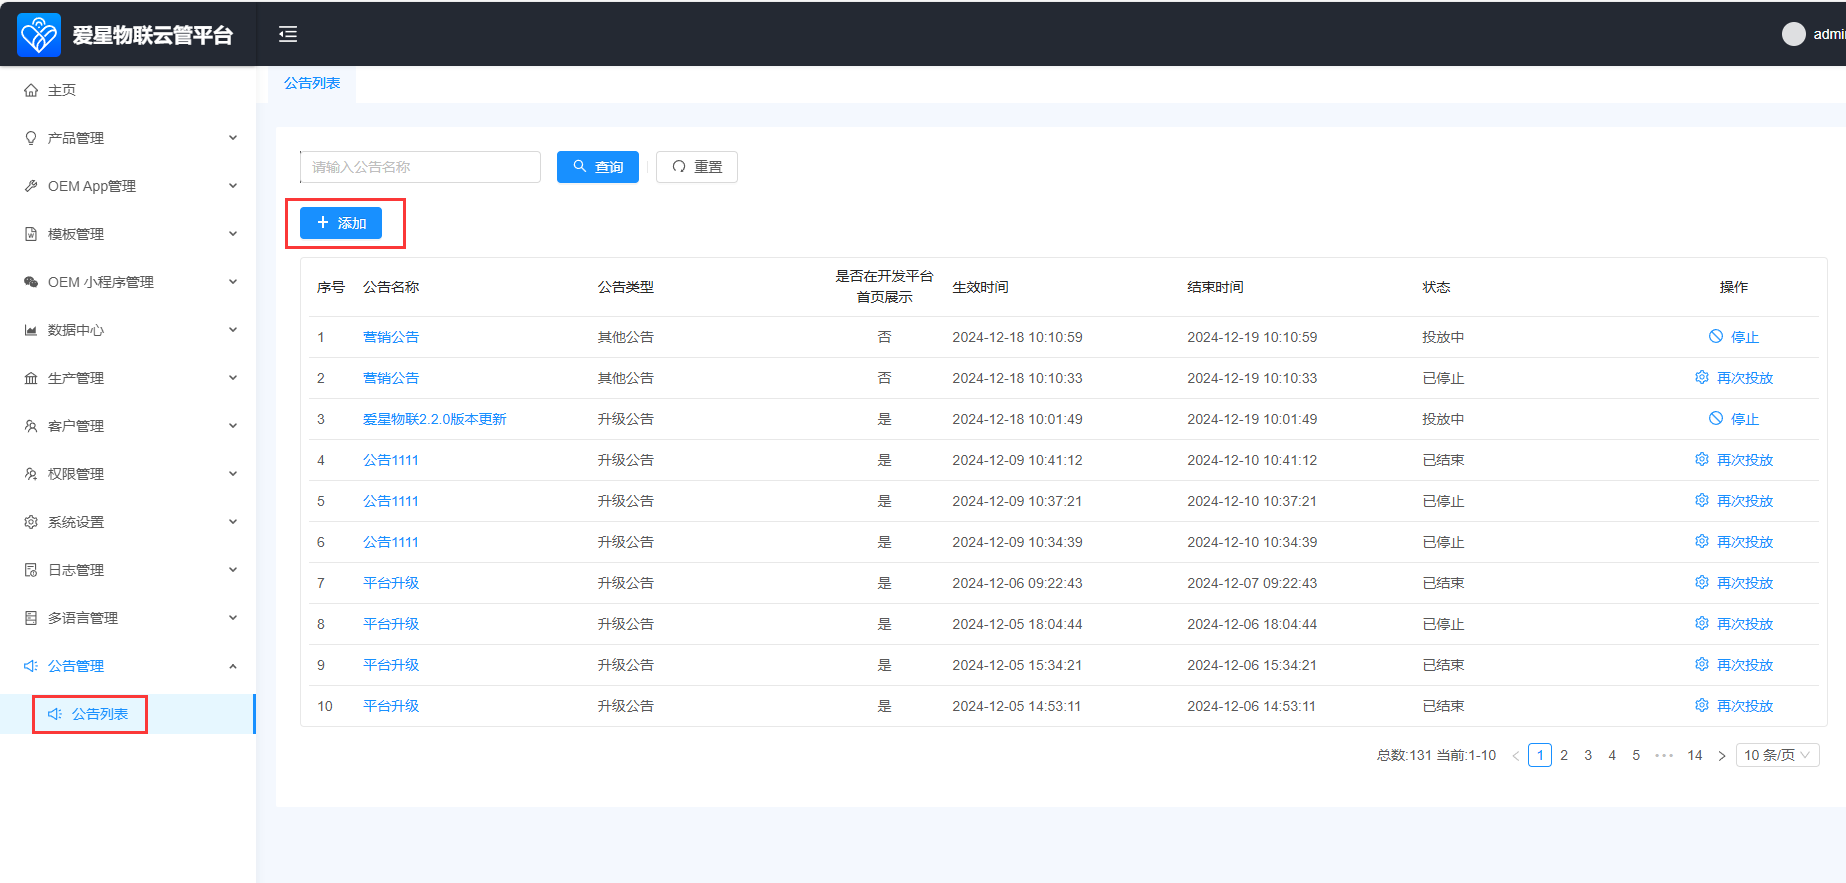1846x883 pixels.
Task: Go to pagination page 2
Action: coord(1564,755)
